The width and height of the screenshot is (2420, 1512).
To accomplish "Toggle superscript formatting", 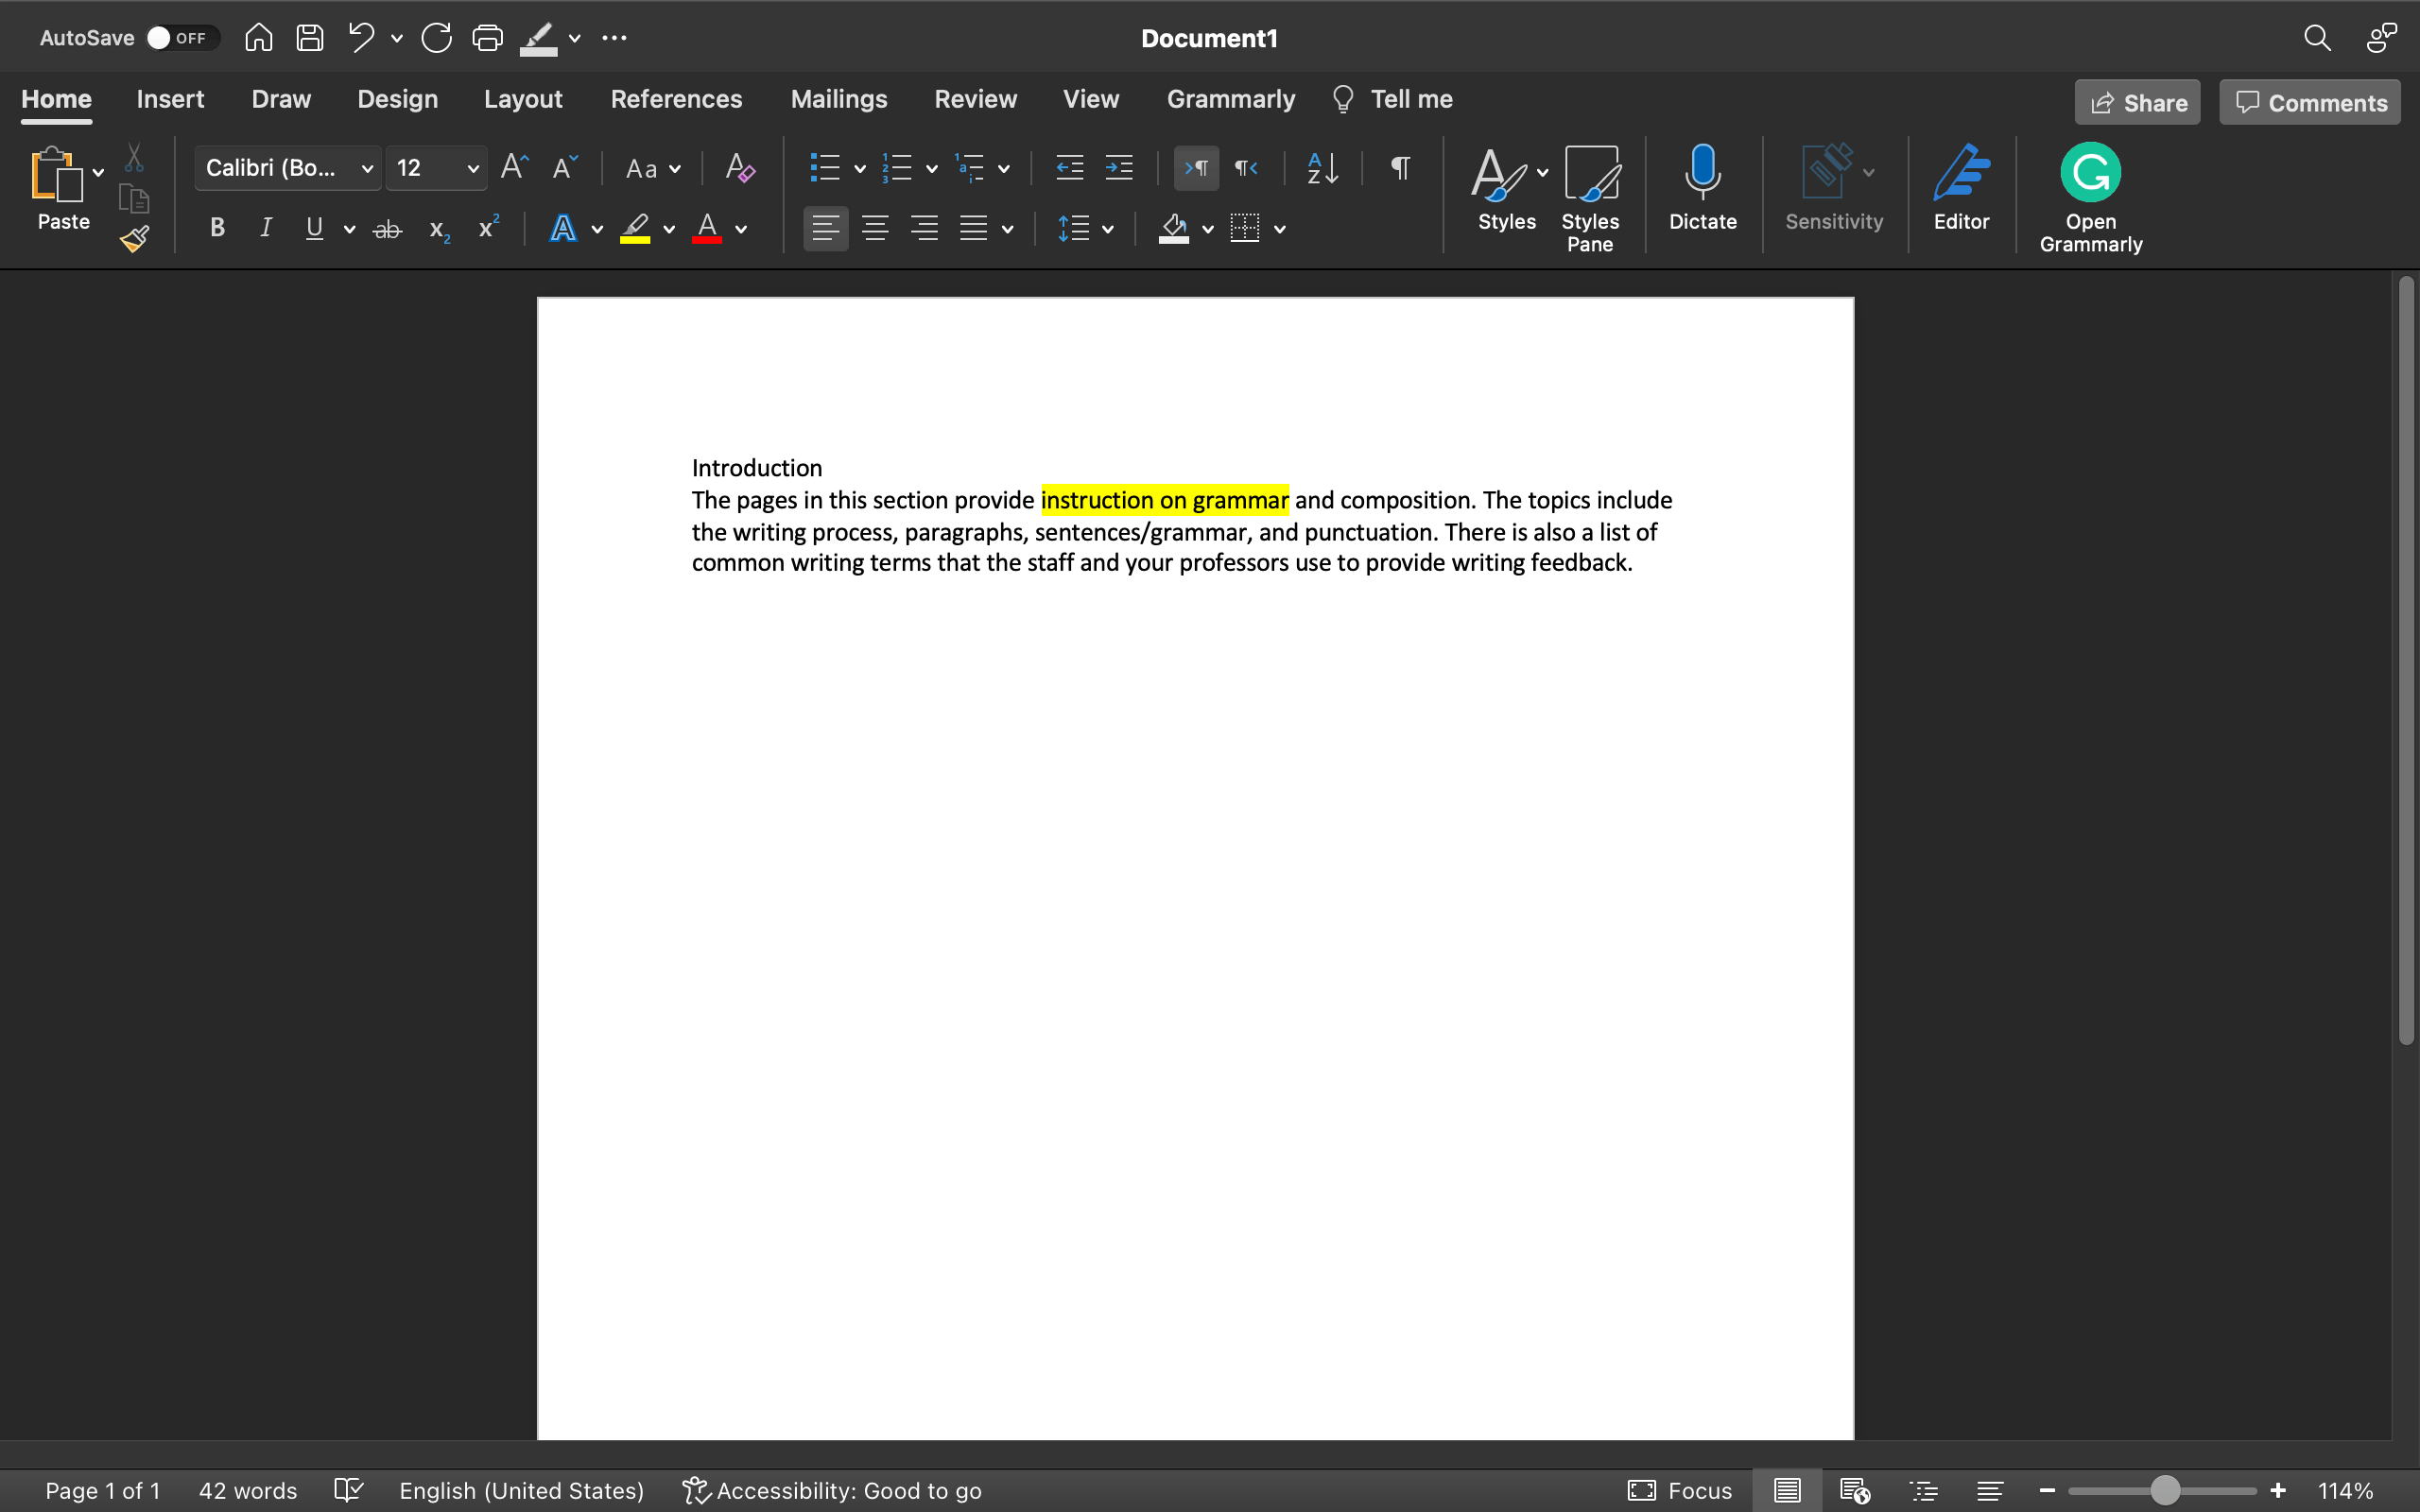I will (x=489, y=227).
